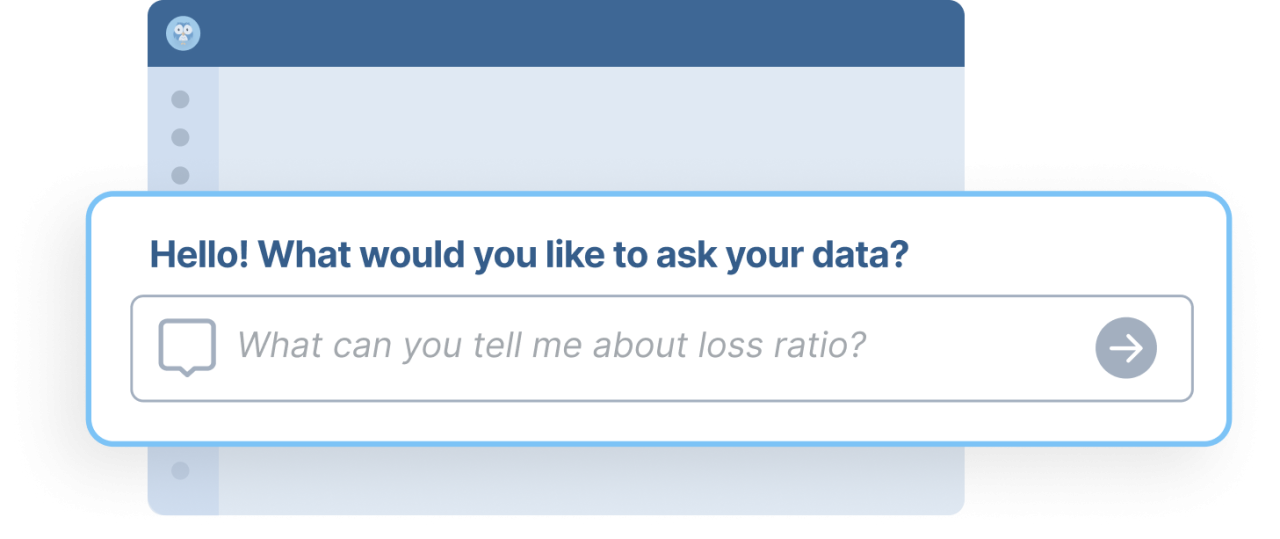Focus the 'What can you tell me' field
The image size is (1280, 539).
tap(662, 348)
